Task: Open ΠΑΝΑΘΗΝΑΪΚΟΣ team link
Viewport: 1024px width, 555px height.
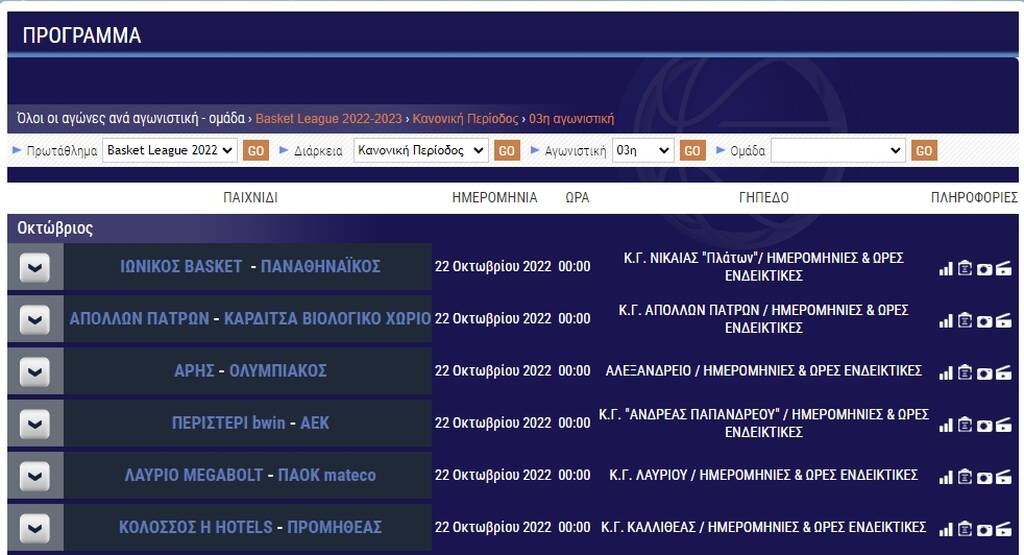Action: [x=321, y=266]
